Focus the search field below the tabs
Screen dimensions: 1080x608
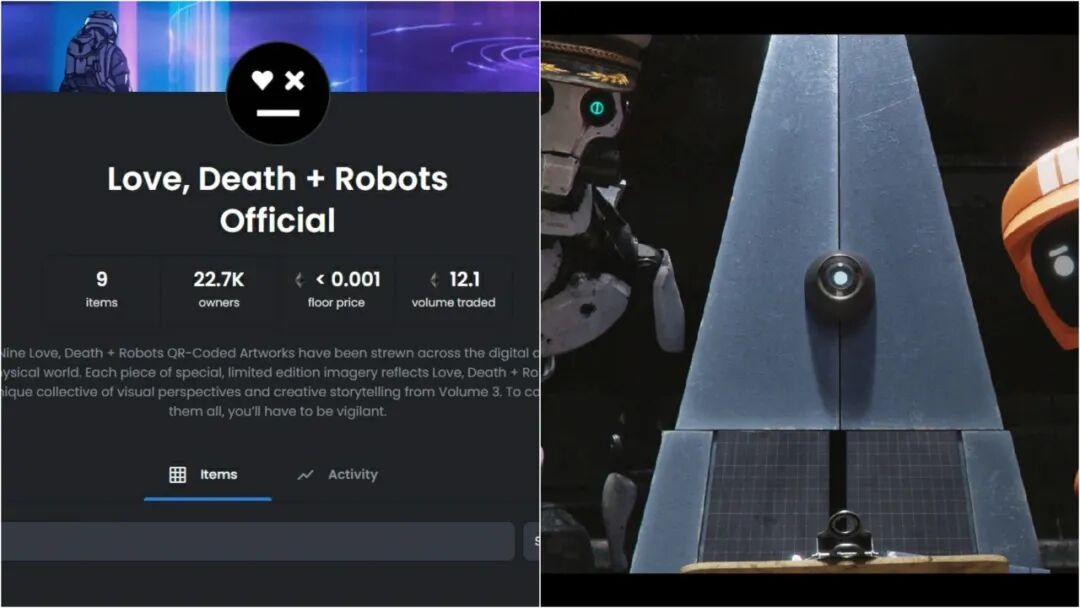[x=258, y=541]
